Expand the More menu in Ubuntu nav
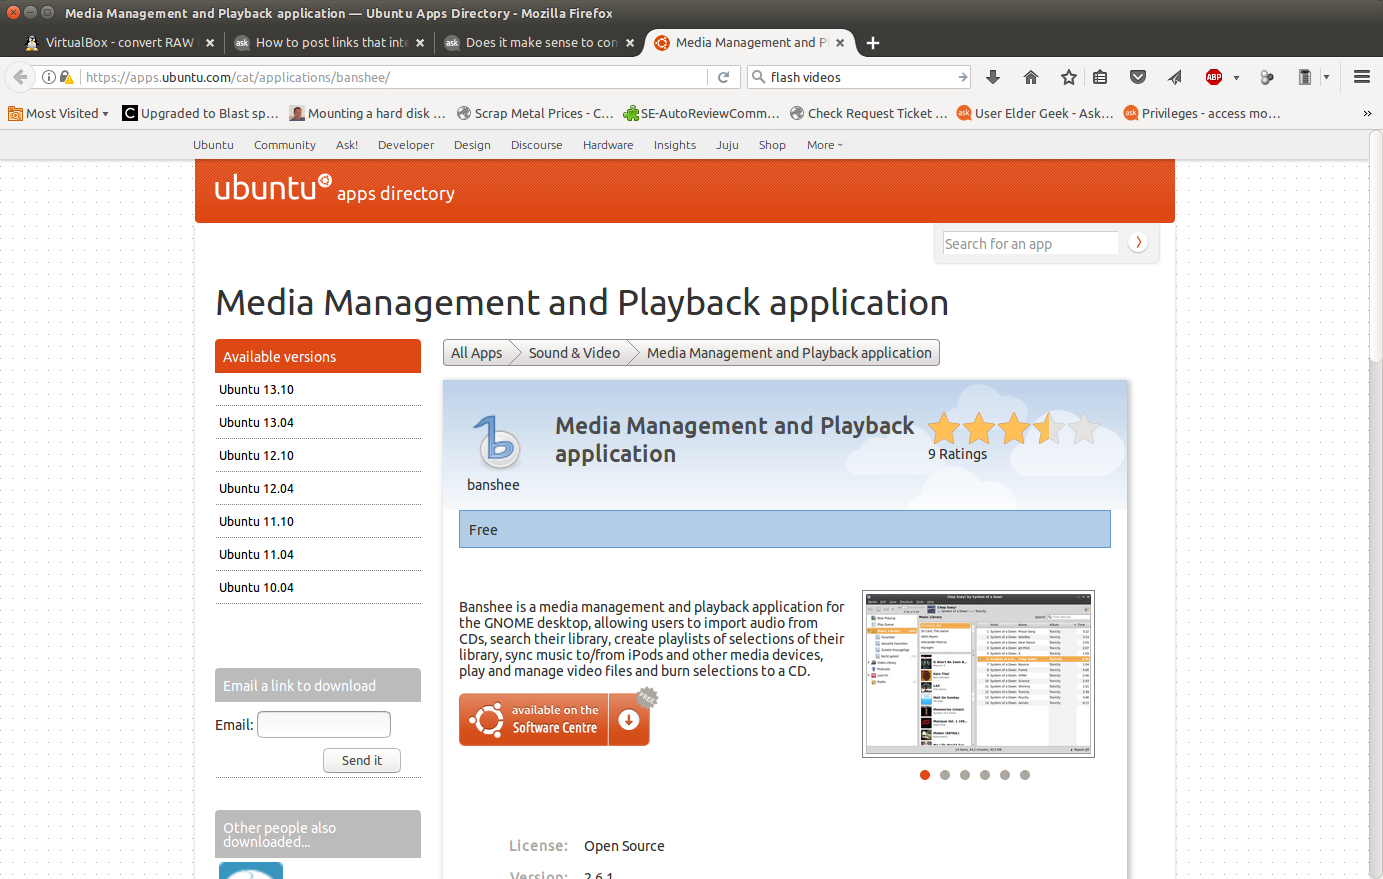Screen dimensions: 1383x879 coord(825,145)
